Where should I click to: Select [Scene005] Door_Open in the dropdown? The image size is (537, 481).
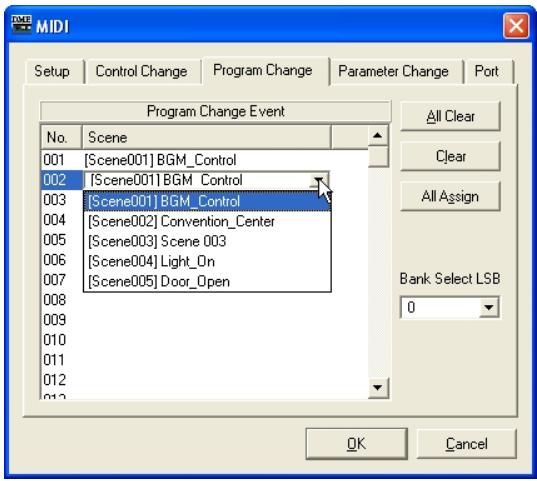(207, 282)
